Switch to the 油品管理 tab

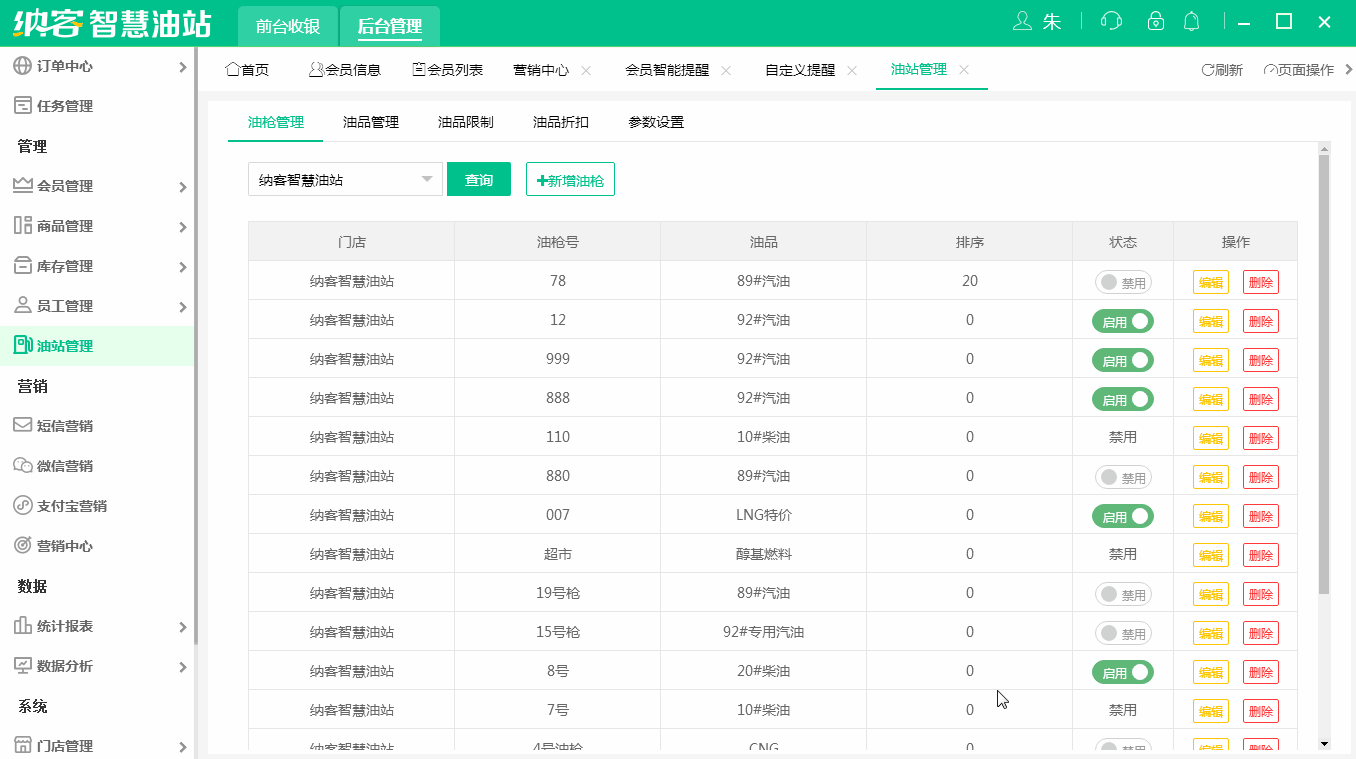coord(369,121)
